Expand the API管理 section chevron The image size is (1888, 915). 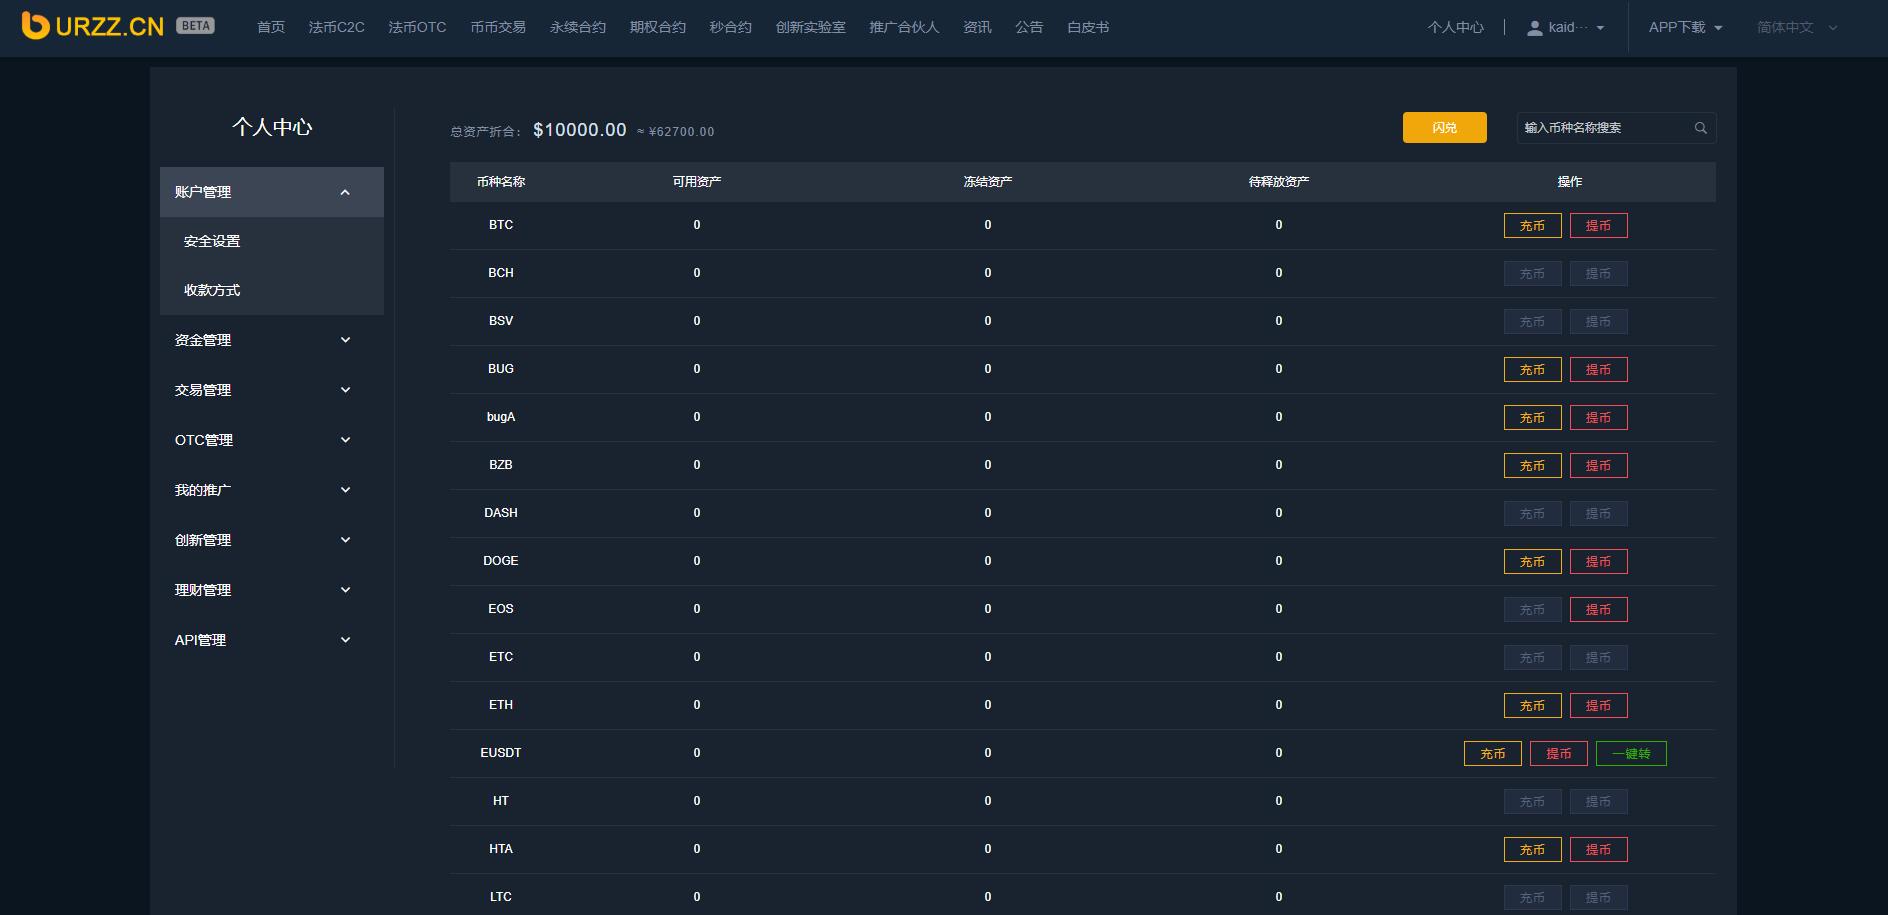[x=345, y=640]
